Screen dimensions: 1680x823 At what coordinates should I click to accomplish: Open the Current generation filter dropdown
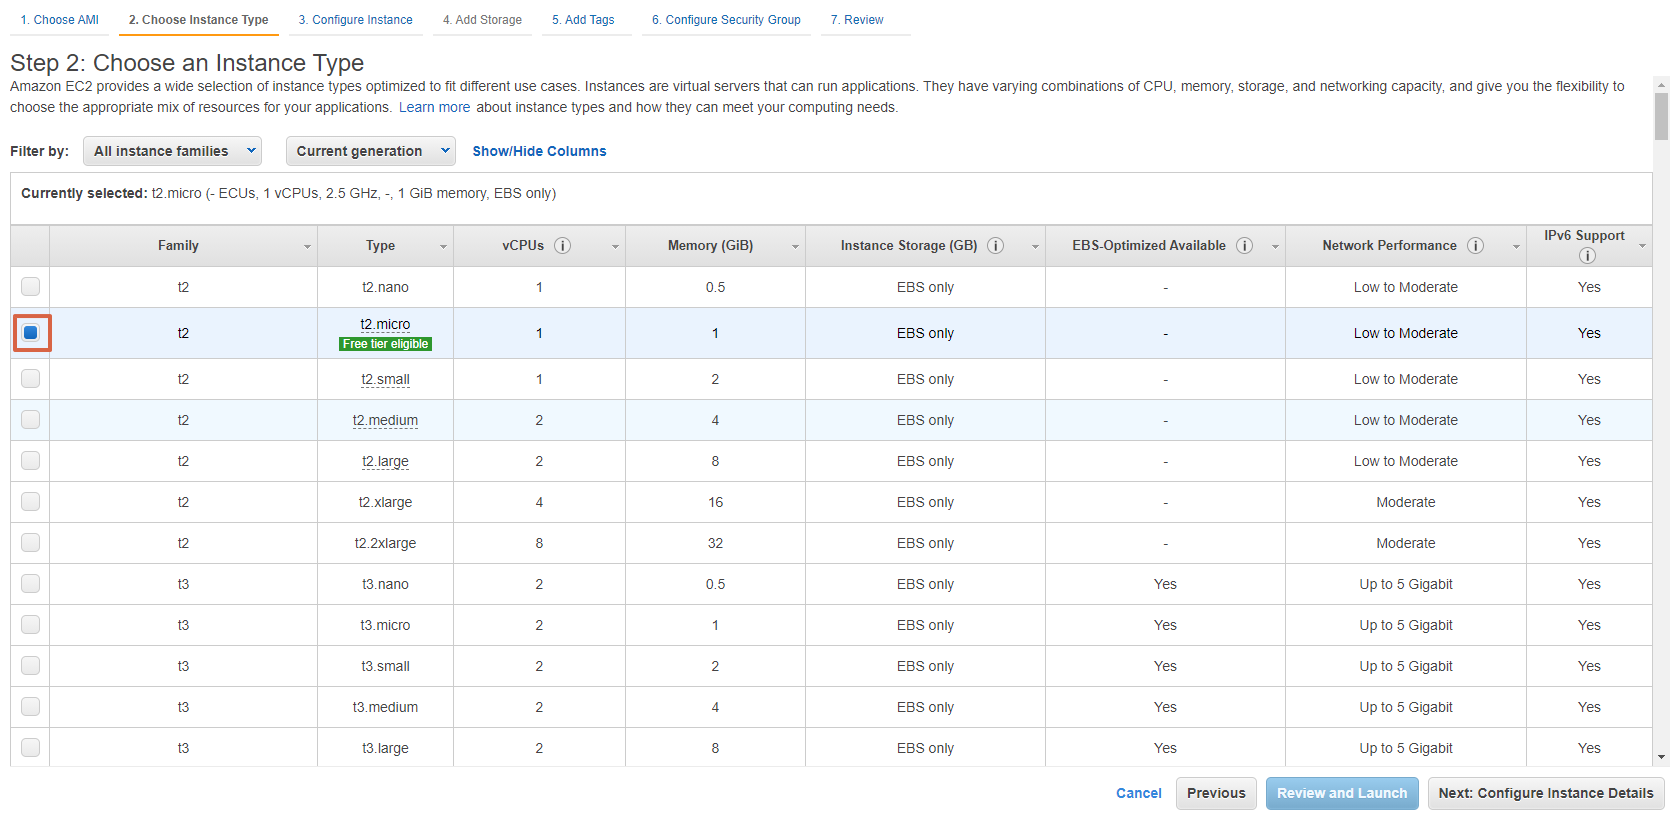click(371, 151)
